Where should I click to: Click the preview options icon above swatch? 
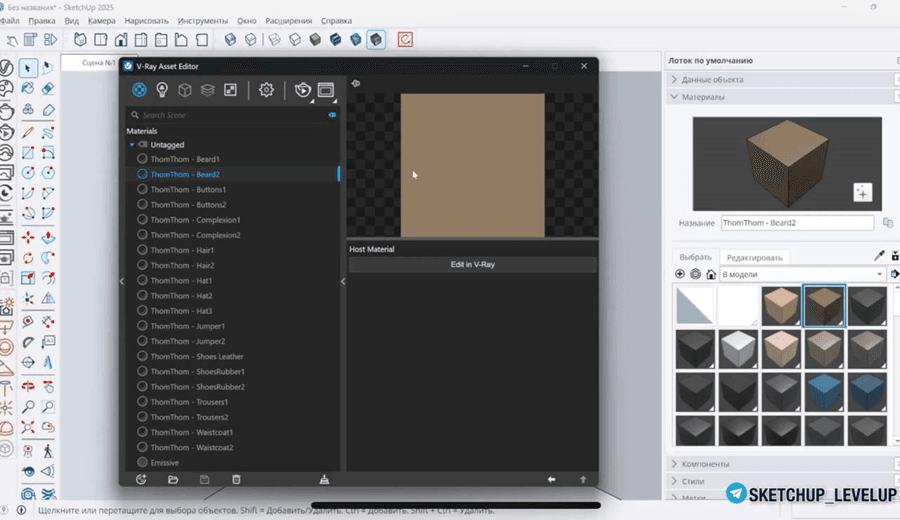(x=356, y=83)
